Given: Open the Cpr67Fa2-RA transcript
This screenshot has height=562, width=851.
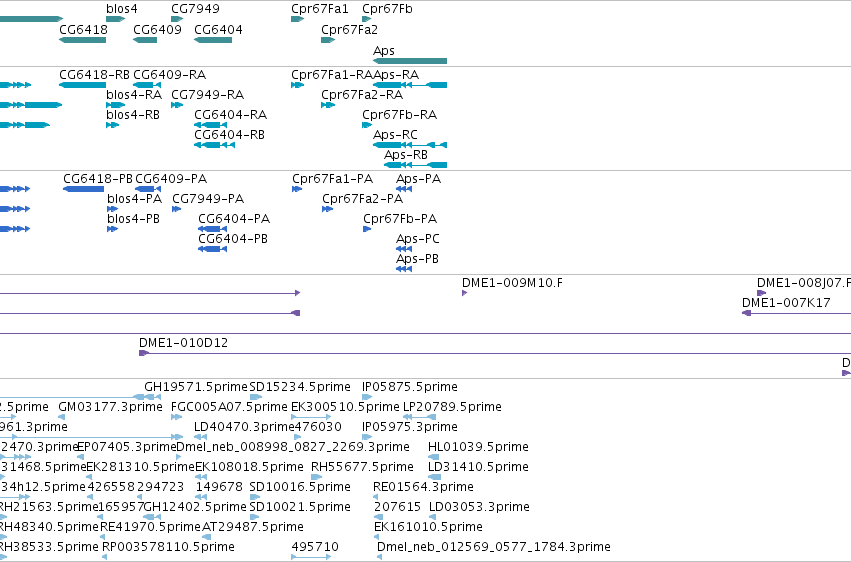Looking at the screenshot, I should [328, 105].
